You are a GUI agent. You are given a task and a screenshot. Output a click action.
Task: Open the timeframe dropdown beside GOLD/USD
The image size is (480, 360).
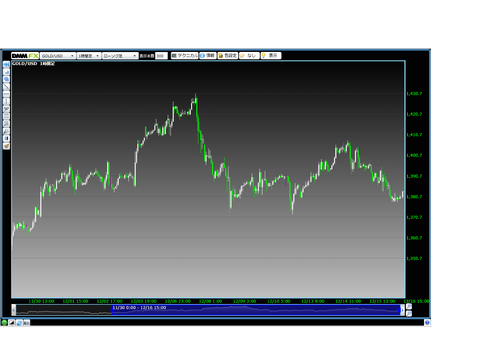pos(89,56)
